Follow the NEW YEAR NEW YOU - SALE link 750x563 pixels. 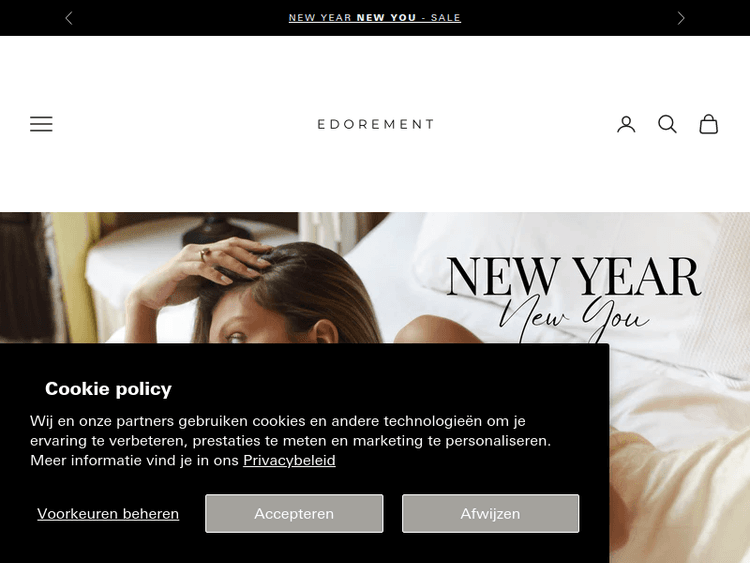click(375, 18)
